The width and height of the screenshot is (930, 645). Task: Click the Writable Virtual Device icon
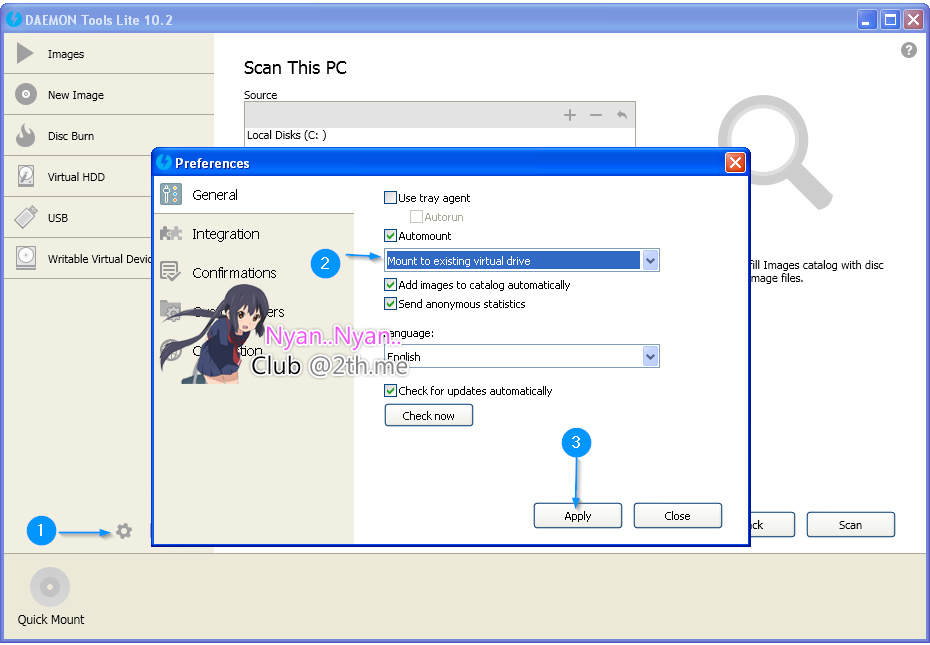click(x=26, y=258)
